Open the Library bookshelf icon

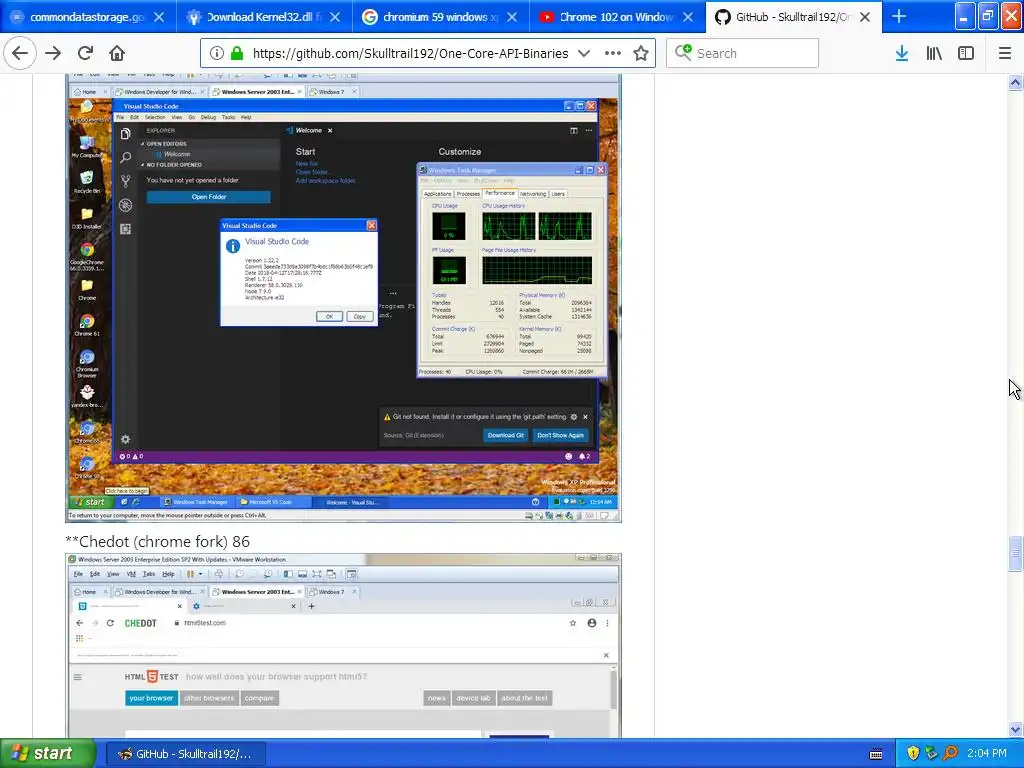click(x=934, y=54)
